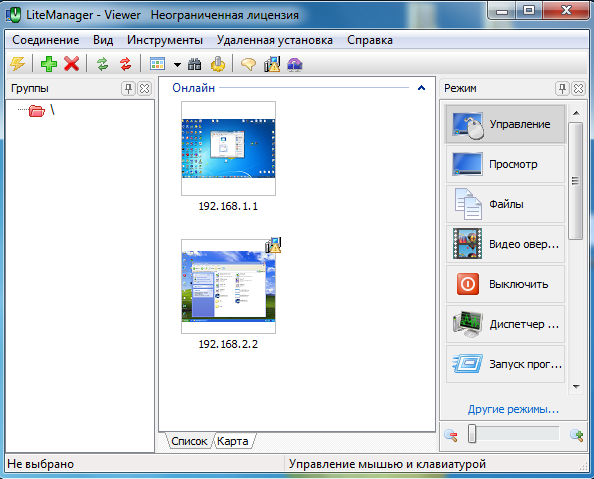The width and height of the screenshot is (594, 479).
Task: Click the gear settings toolbar icon
Action: coord(217,64)
